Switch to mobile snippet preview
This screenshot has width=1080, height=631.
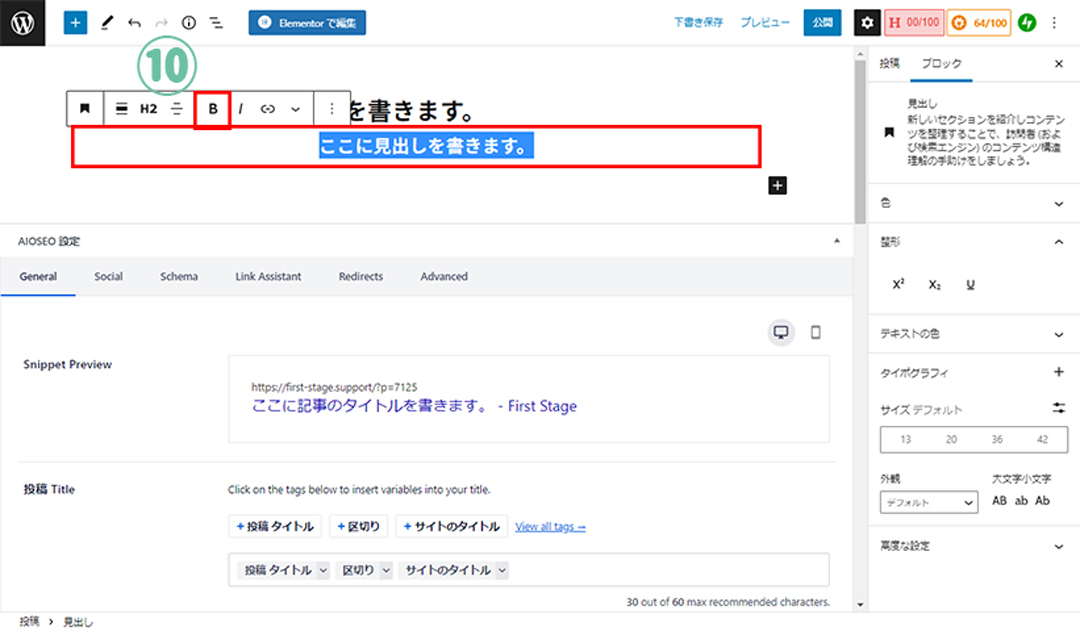(x=815, y=332)
